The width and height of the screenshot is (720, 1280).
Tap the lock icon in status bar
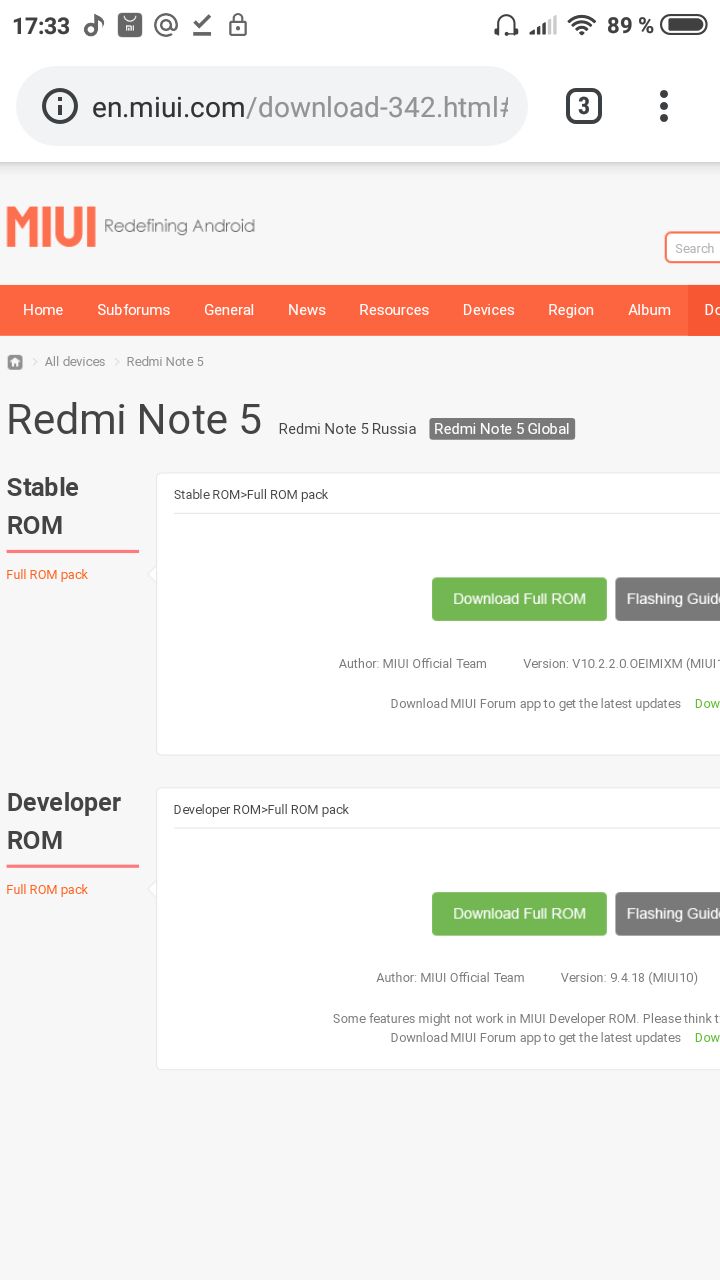click(238, 26)
